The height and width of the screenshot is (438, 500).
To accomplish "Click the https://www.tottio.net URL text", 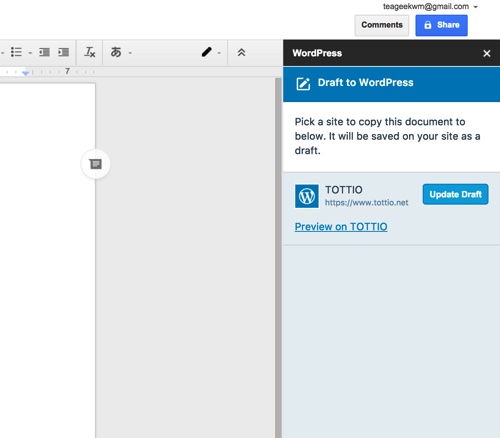I will pyautogui.click(x=366, y=203).
